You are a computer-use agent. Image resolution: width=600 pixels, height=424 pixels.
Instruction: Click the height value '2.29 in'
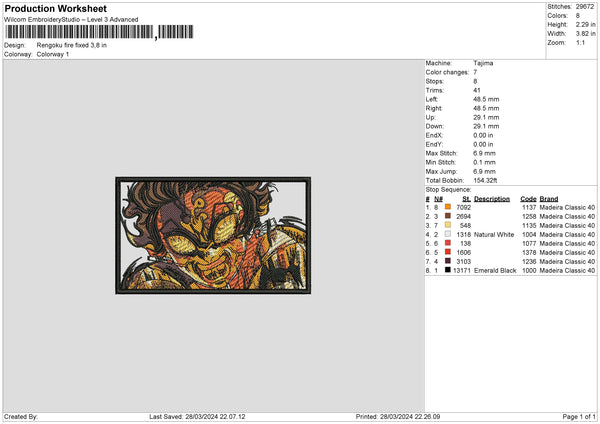[585, 24]
